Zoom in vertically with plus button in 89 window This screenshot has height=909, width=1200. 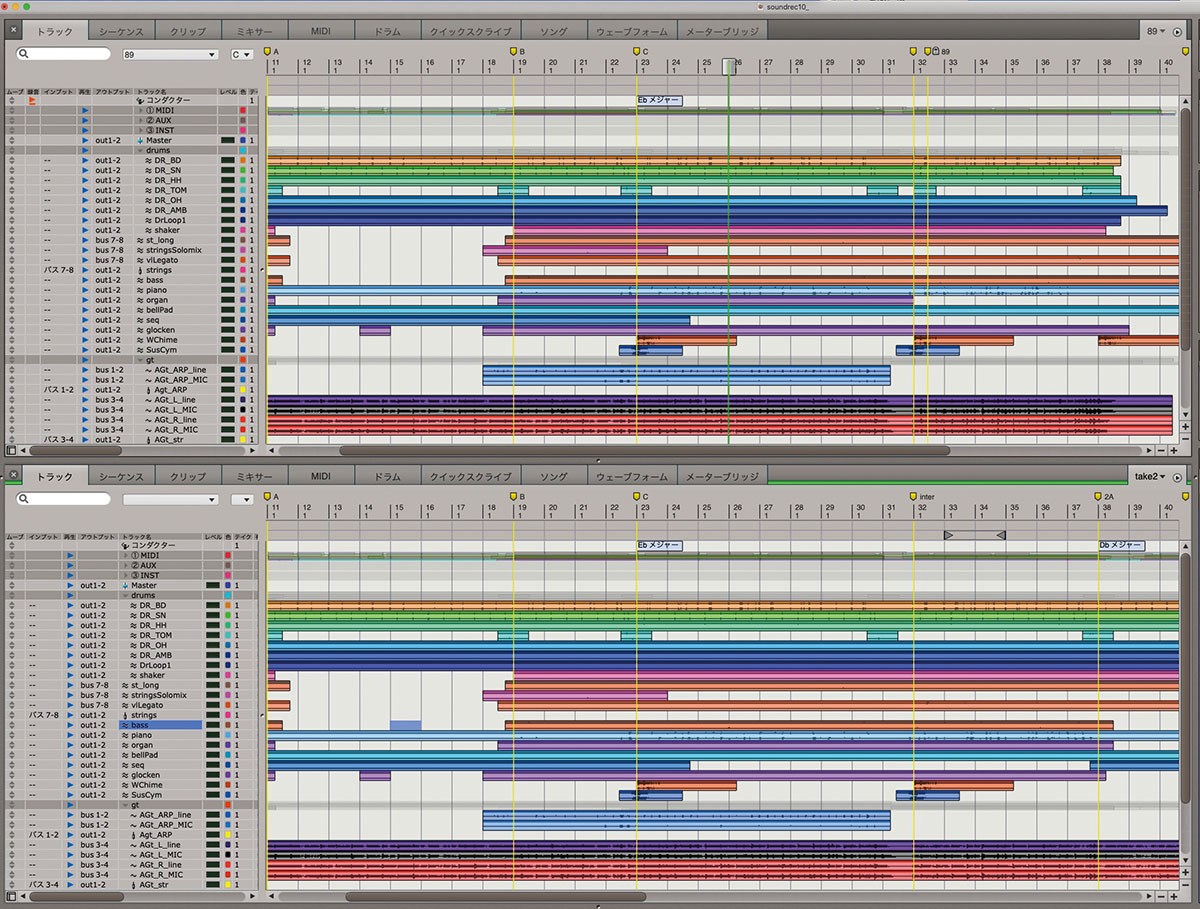1186,426
